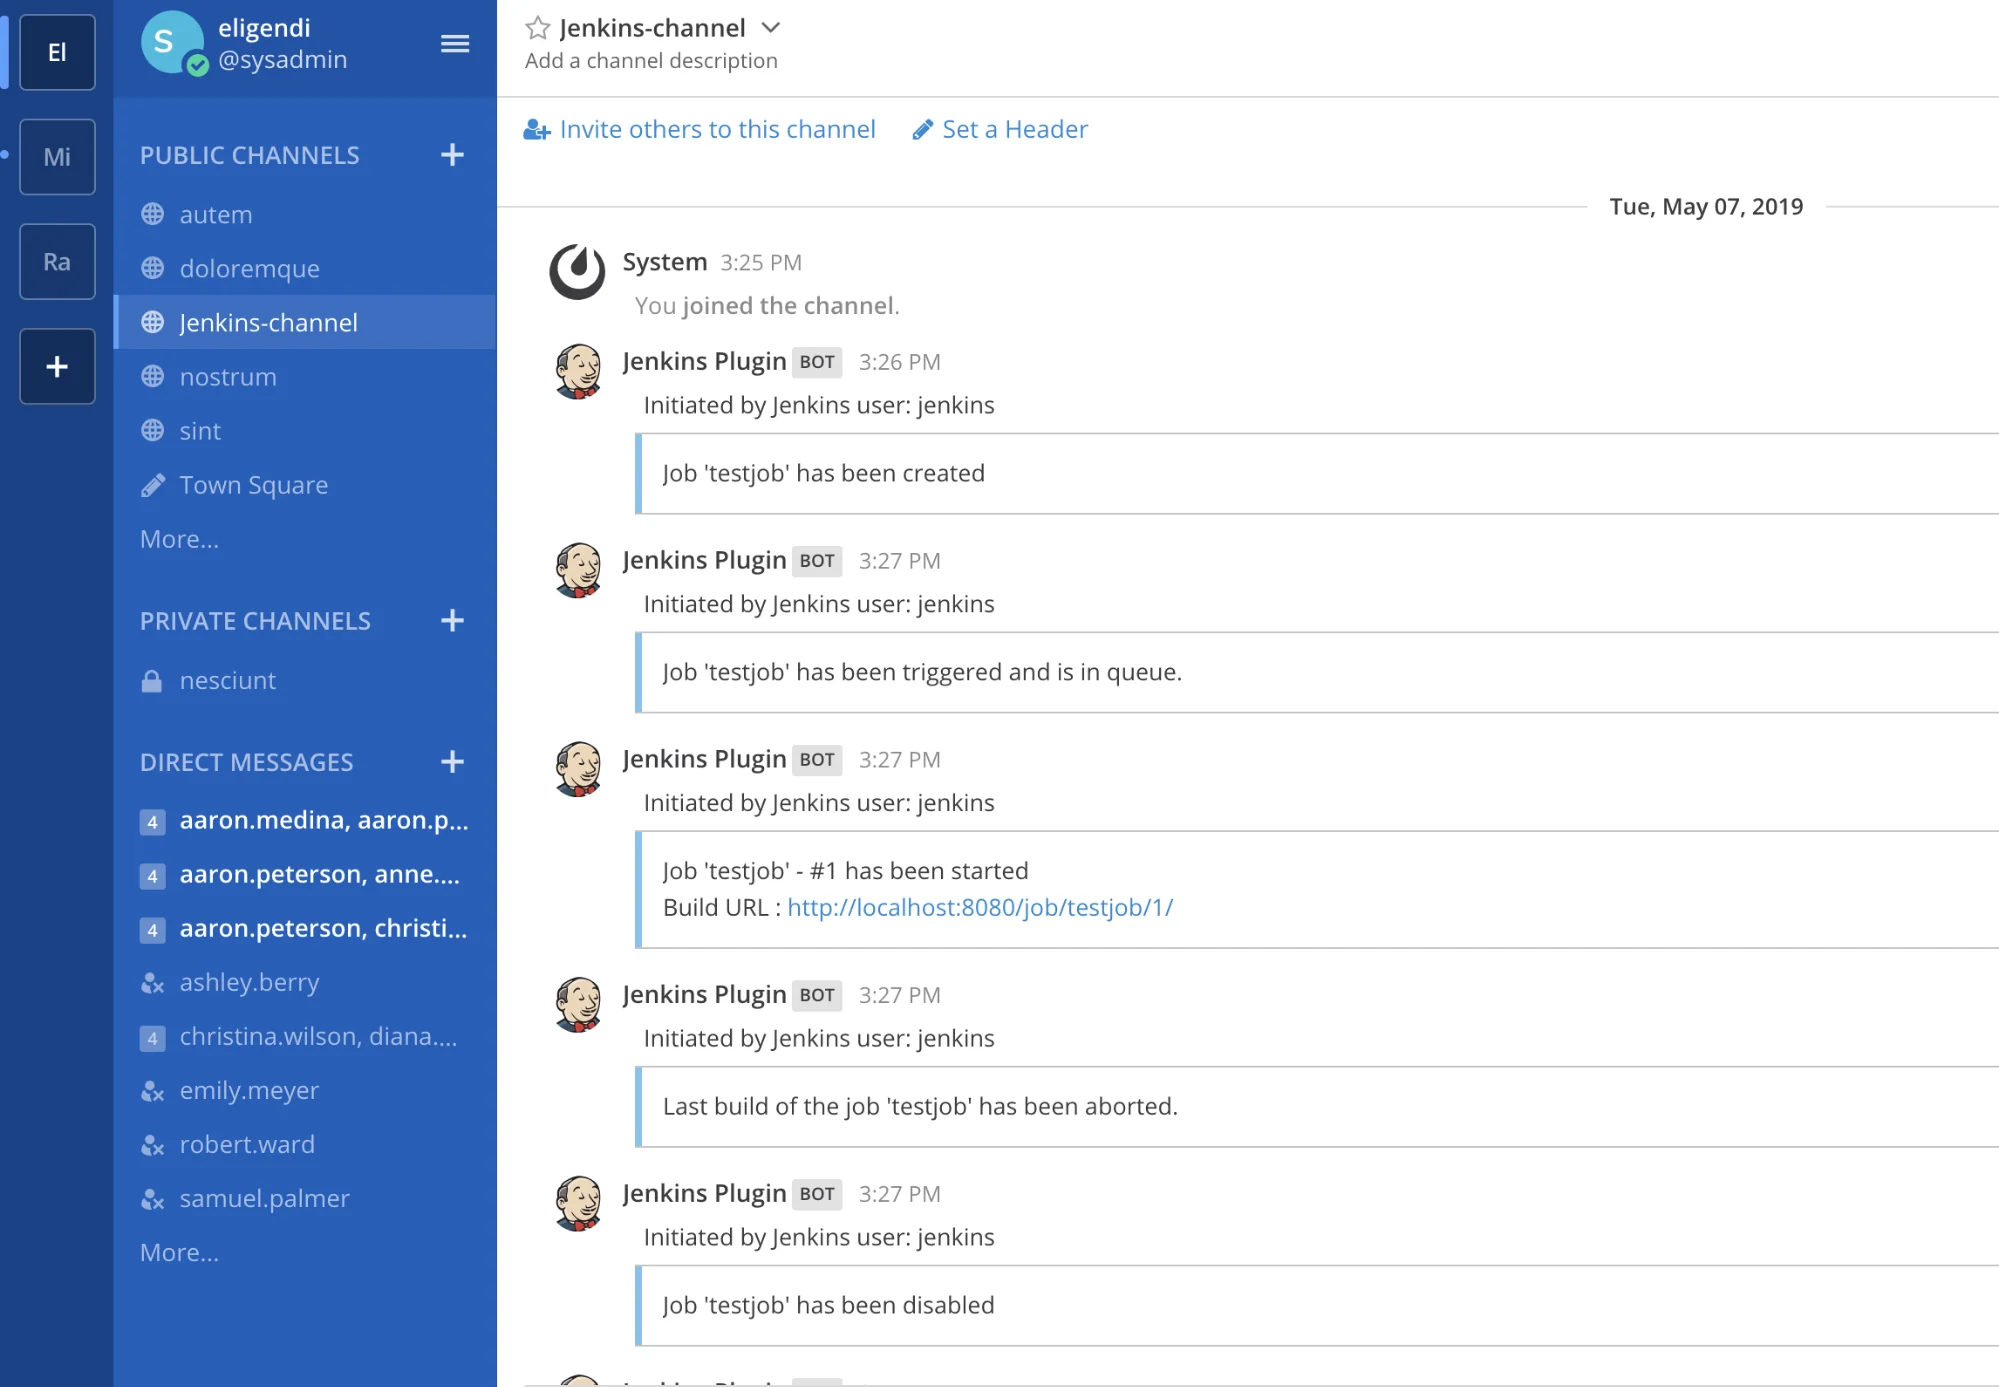Click Jenkins avatar on aborted message
The width and height of the screenshot is (1999, 1387).
coord(577,1004)
